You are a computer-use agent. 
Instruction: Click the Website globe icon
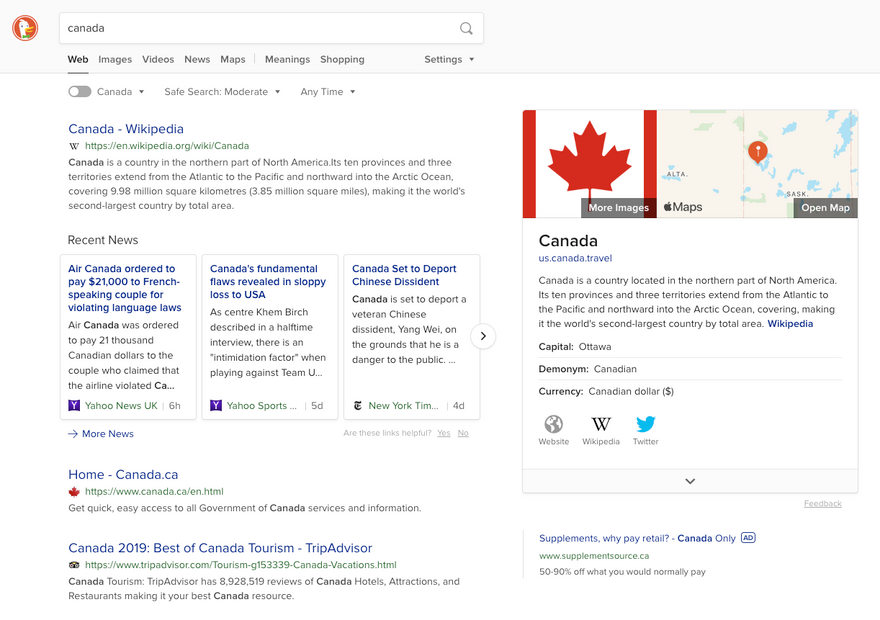click(x=553, y=424)
